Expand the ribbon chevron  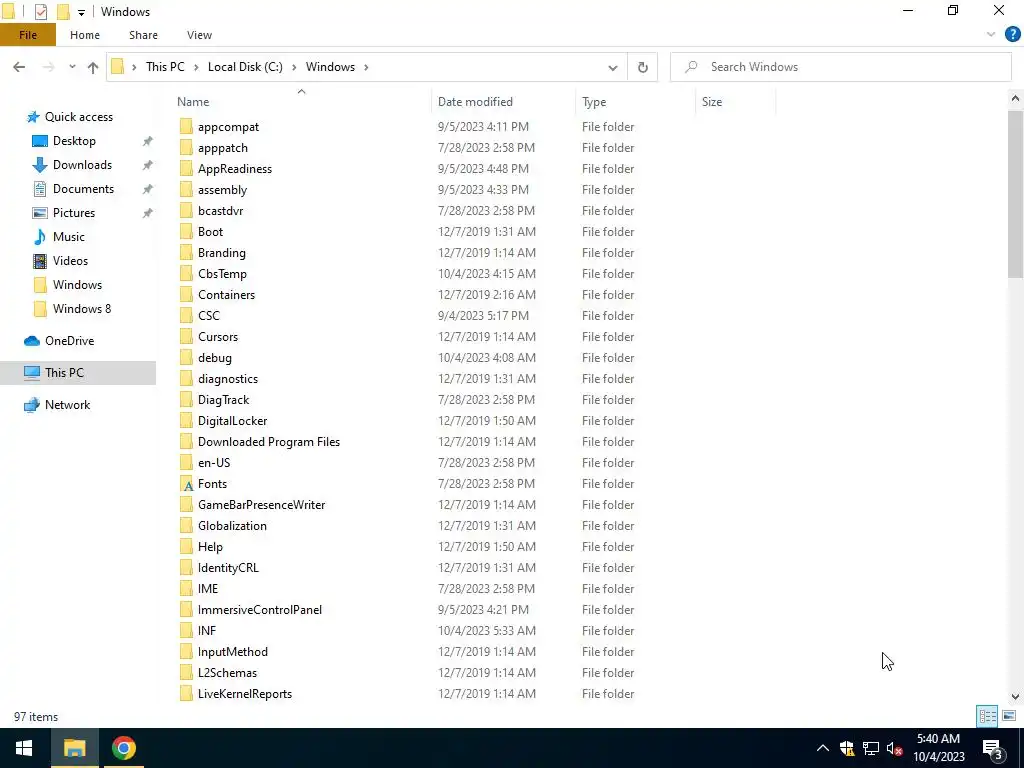991,34
